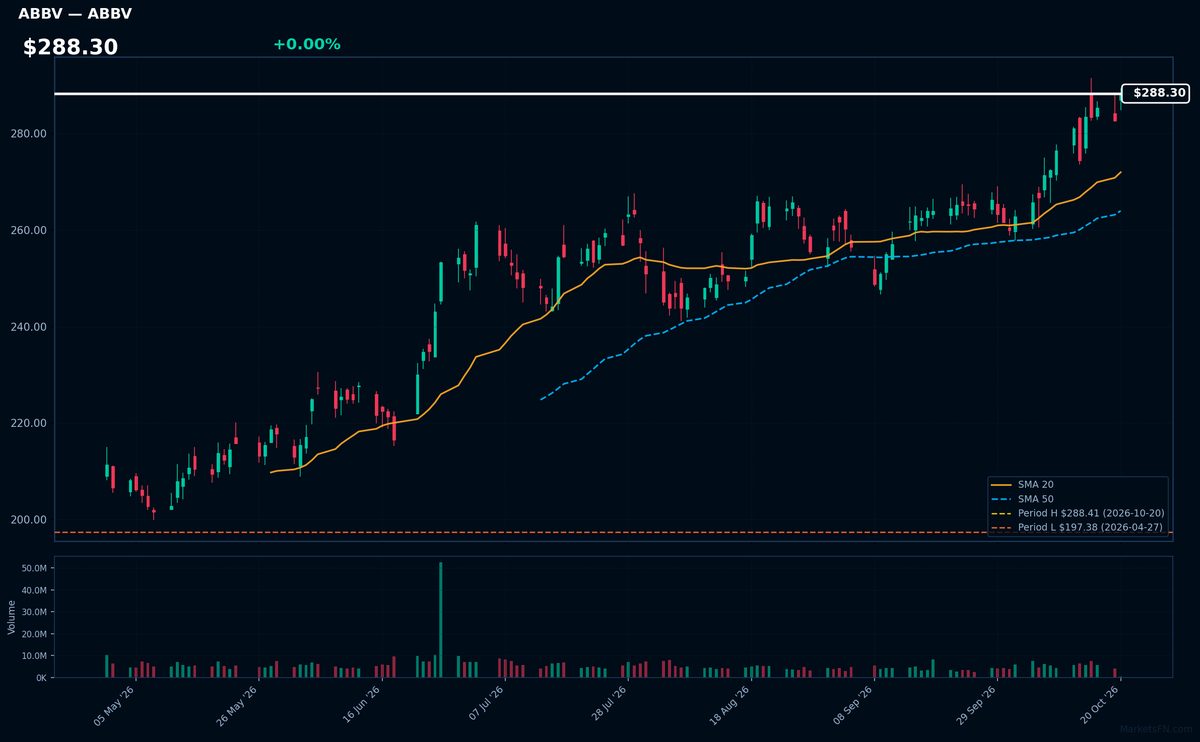Click the 16 Jun '26 date label
The image size is (1200, 742).
point(362,704)
